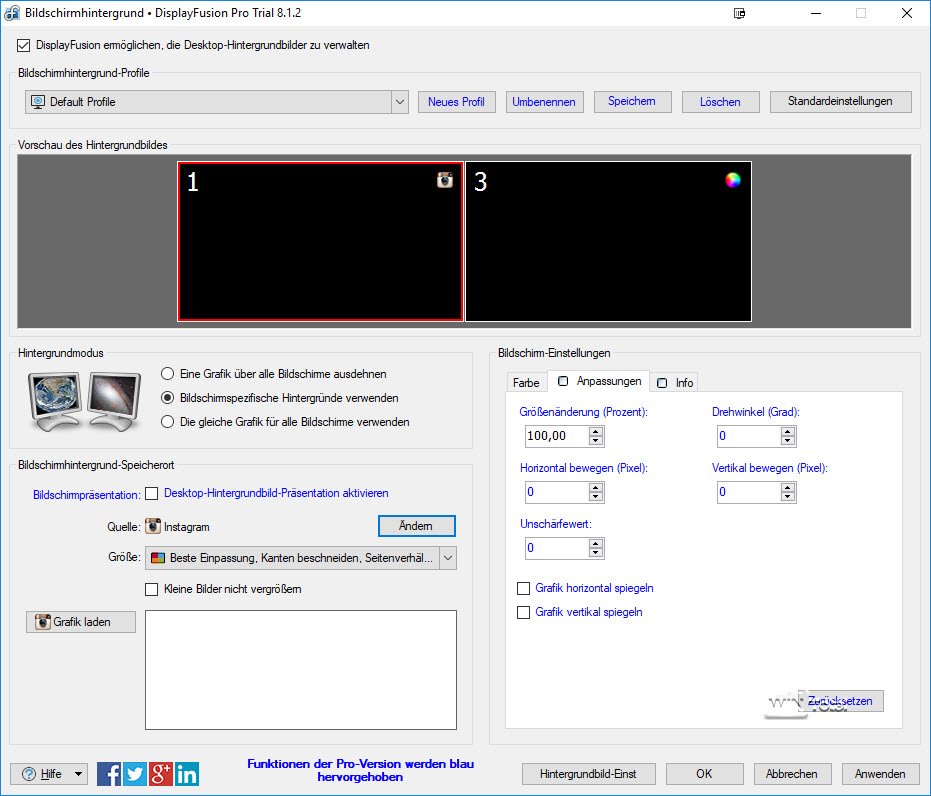Viewport: 931px width, 796px height.
Task: Switch to the Info tab
Action: point(674,383)
